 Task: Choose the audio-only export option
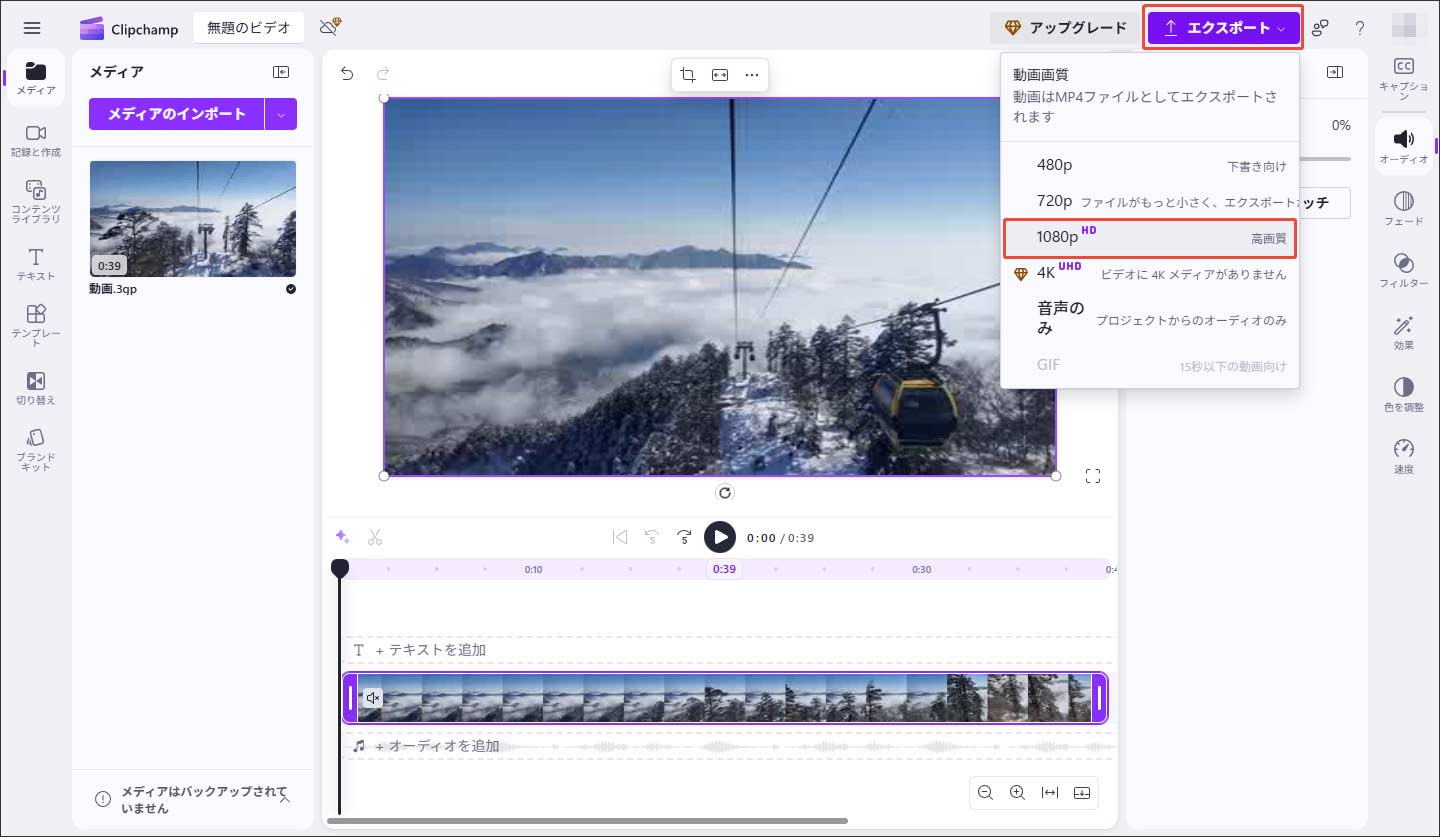pyautogui.click(x=1150, y=318)
